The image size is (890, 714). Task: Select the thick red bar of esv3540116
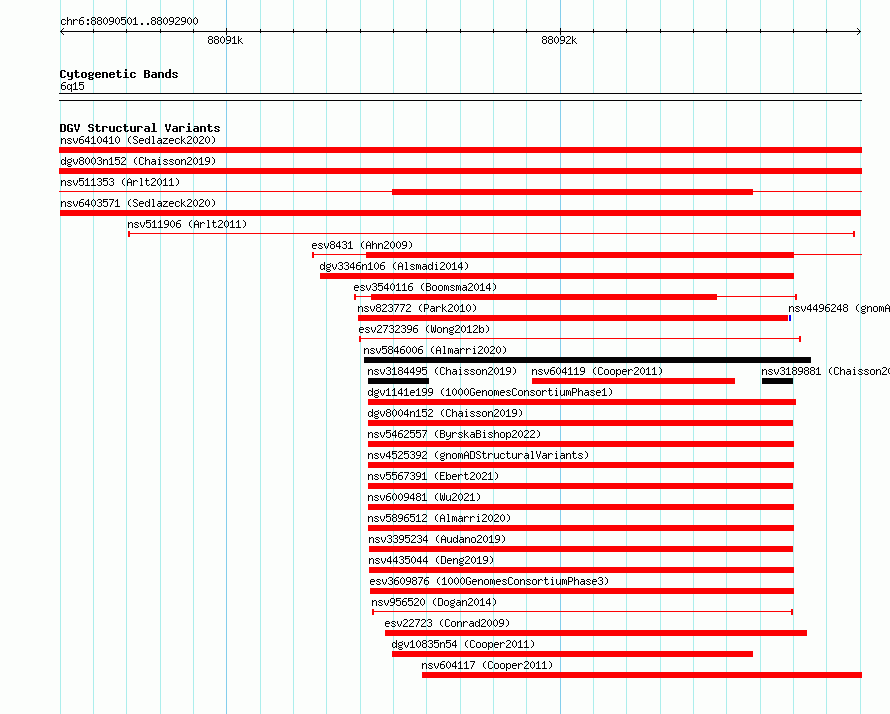click(544, 297)
